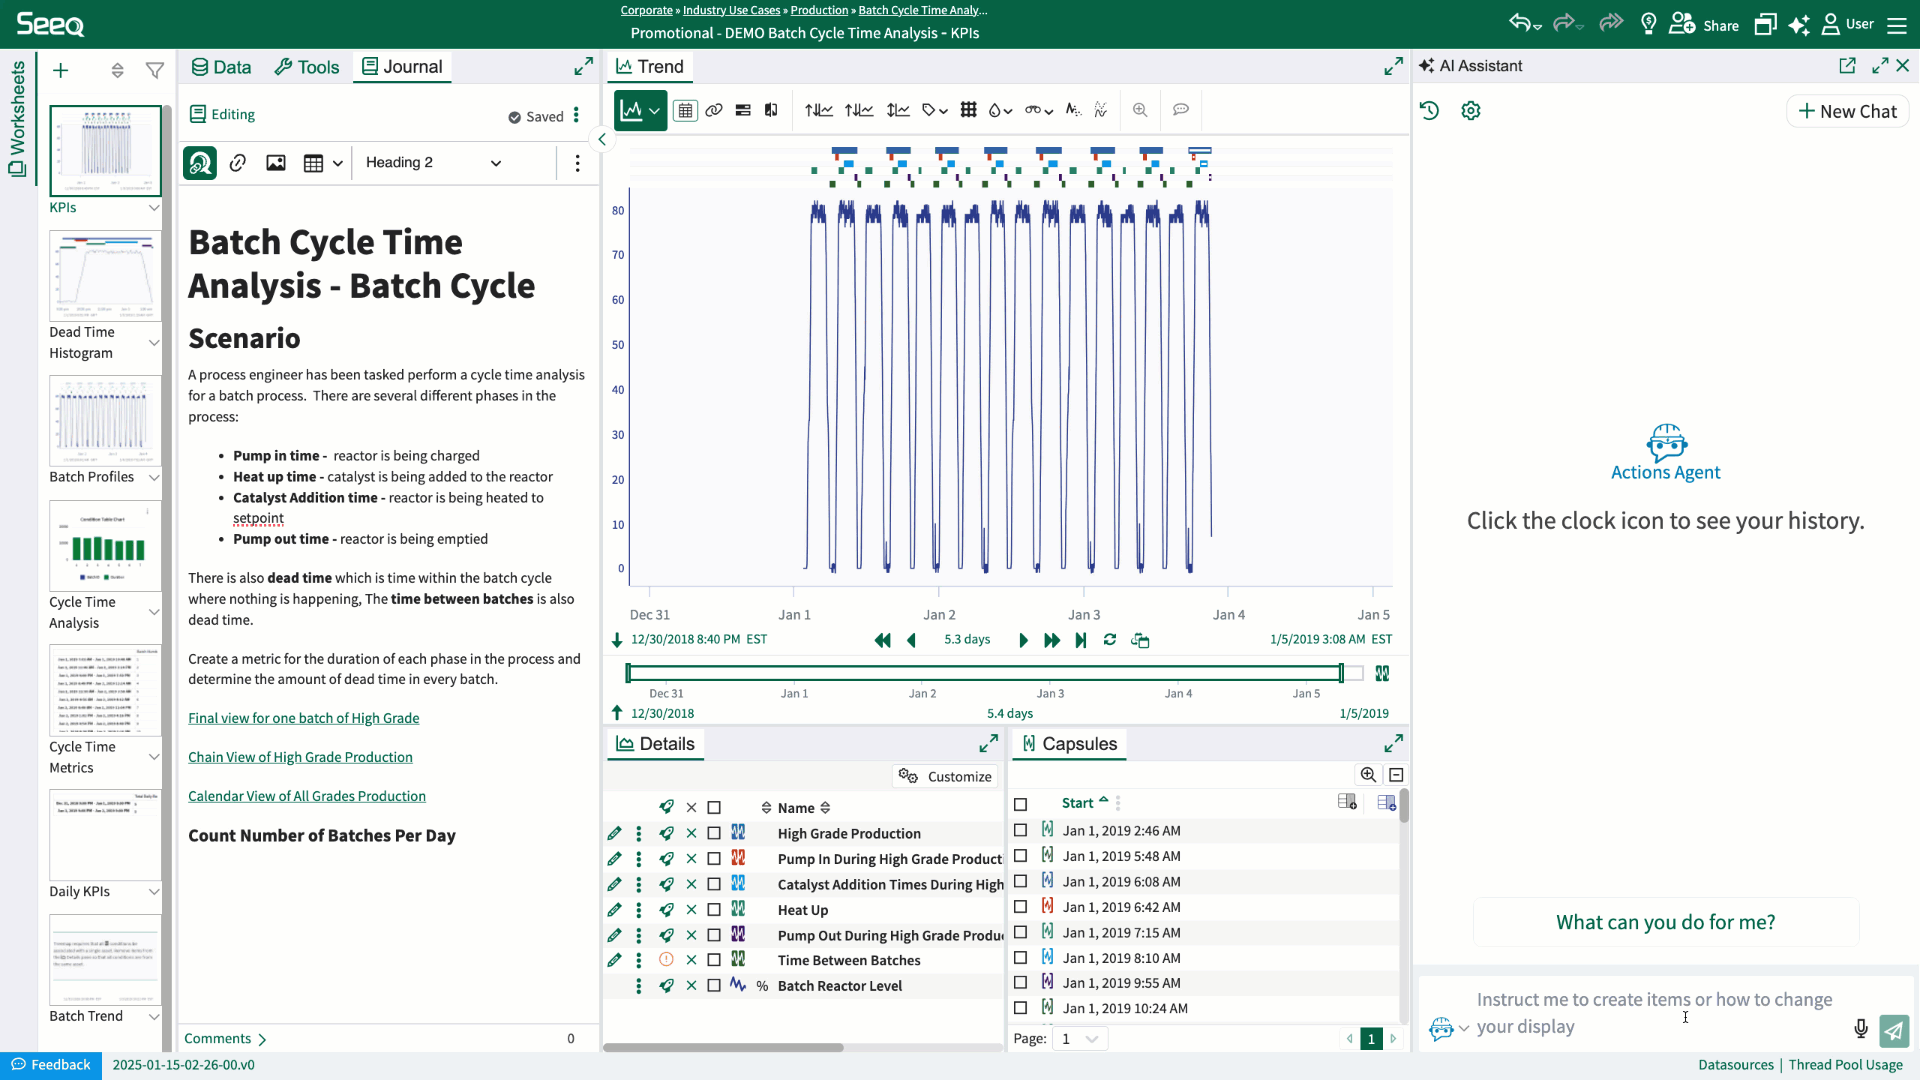Viewport: 1920px width, 1080px height.
Task: Check the box for Batch Reactor Level
Action: click(x=714, y=986)
